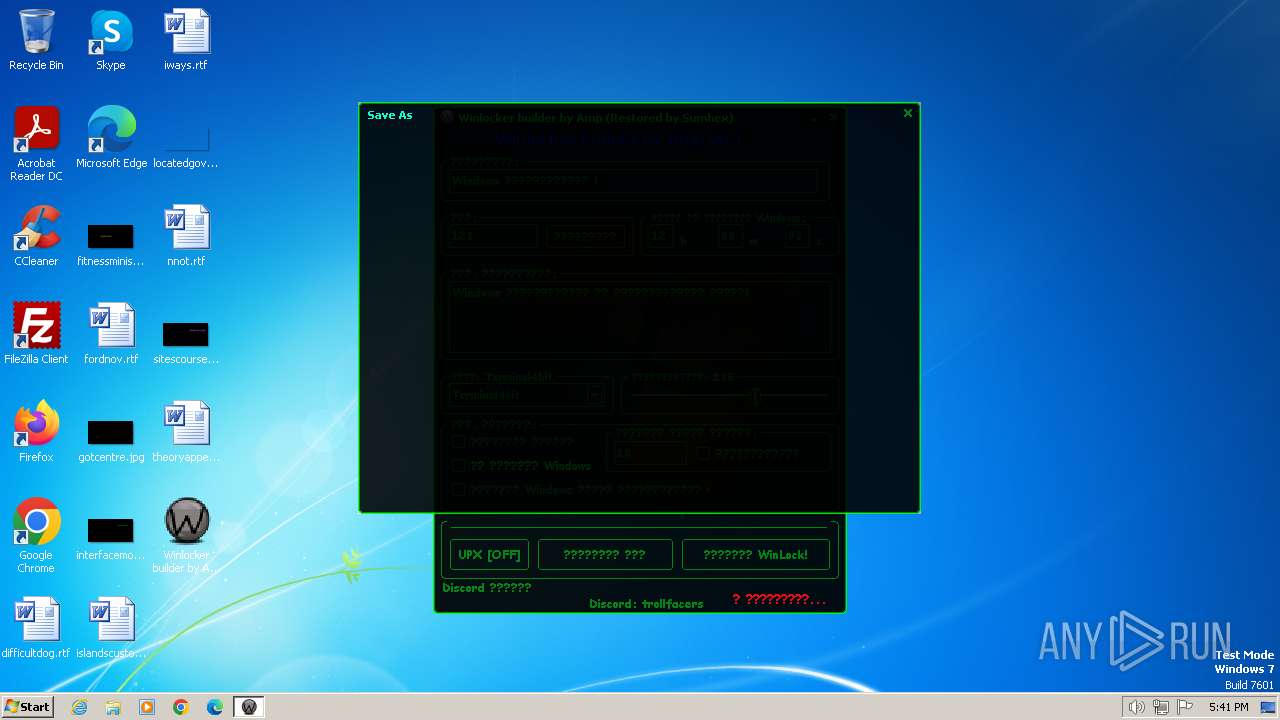The height and width of the screenshot is (720, 1280).
Task: Click the Discord: trollfacers text
Action: 646,604
